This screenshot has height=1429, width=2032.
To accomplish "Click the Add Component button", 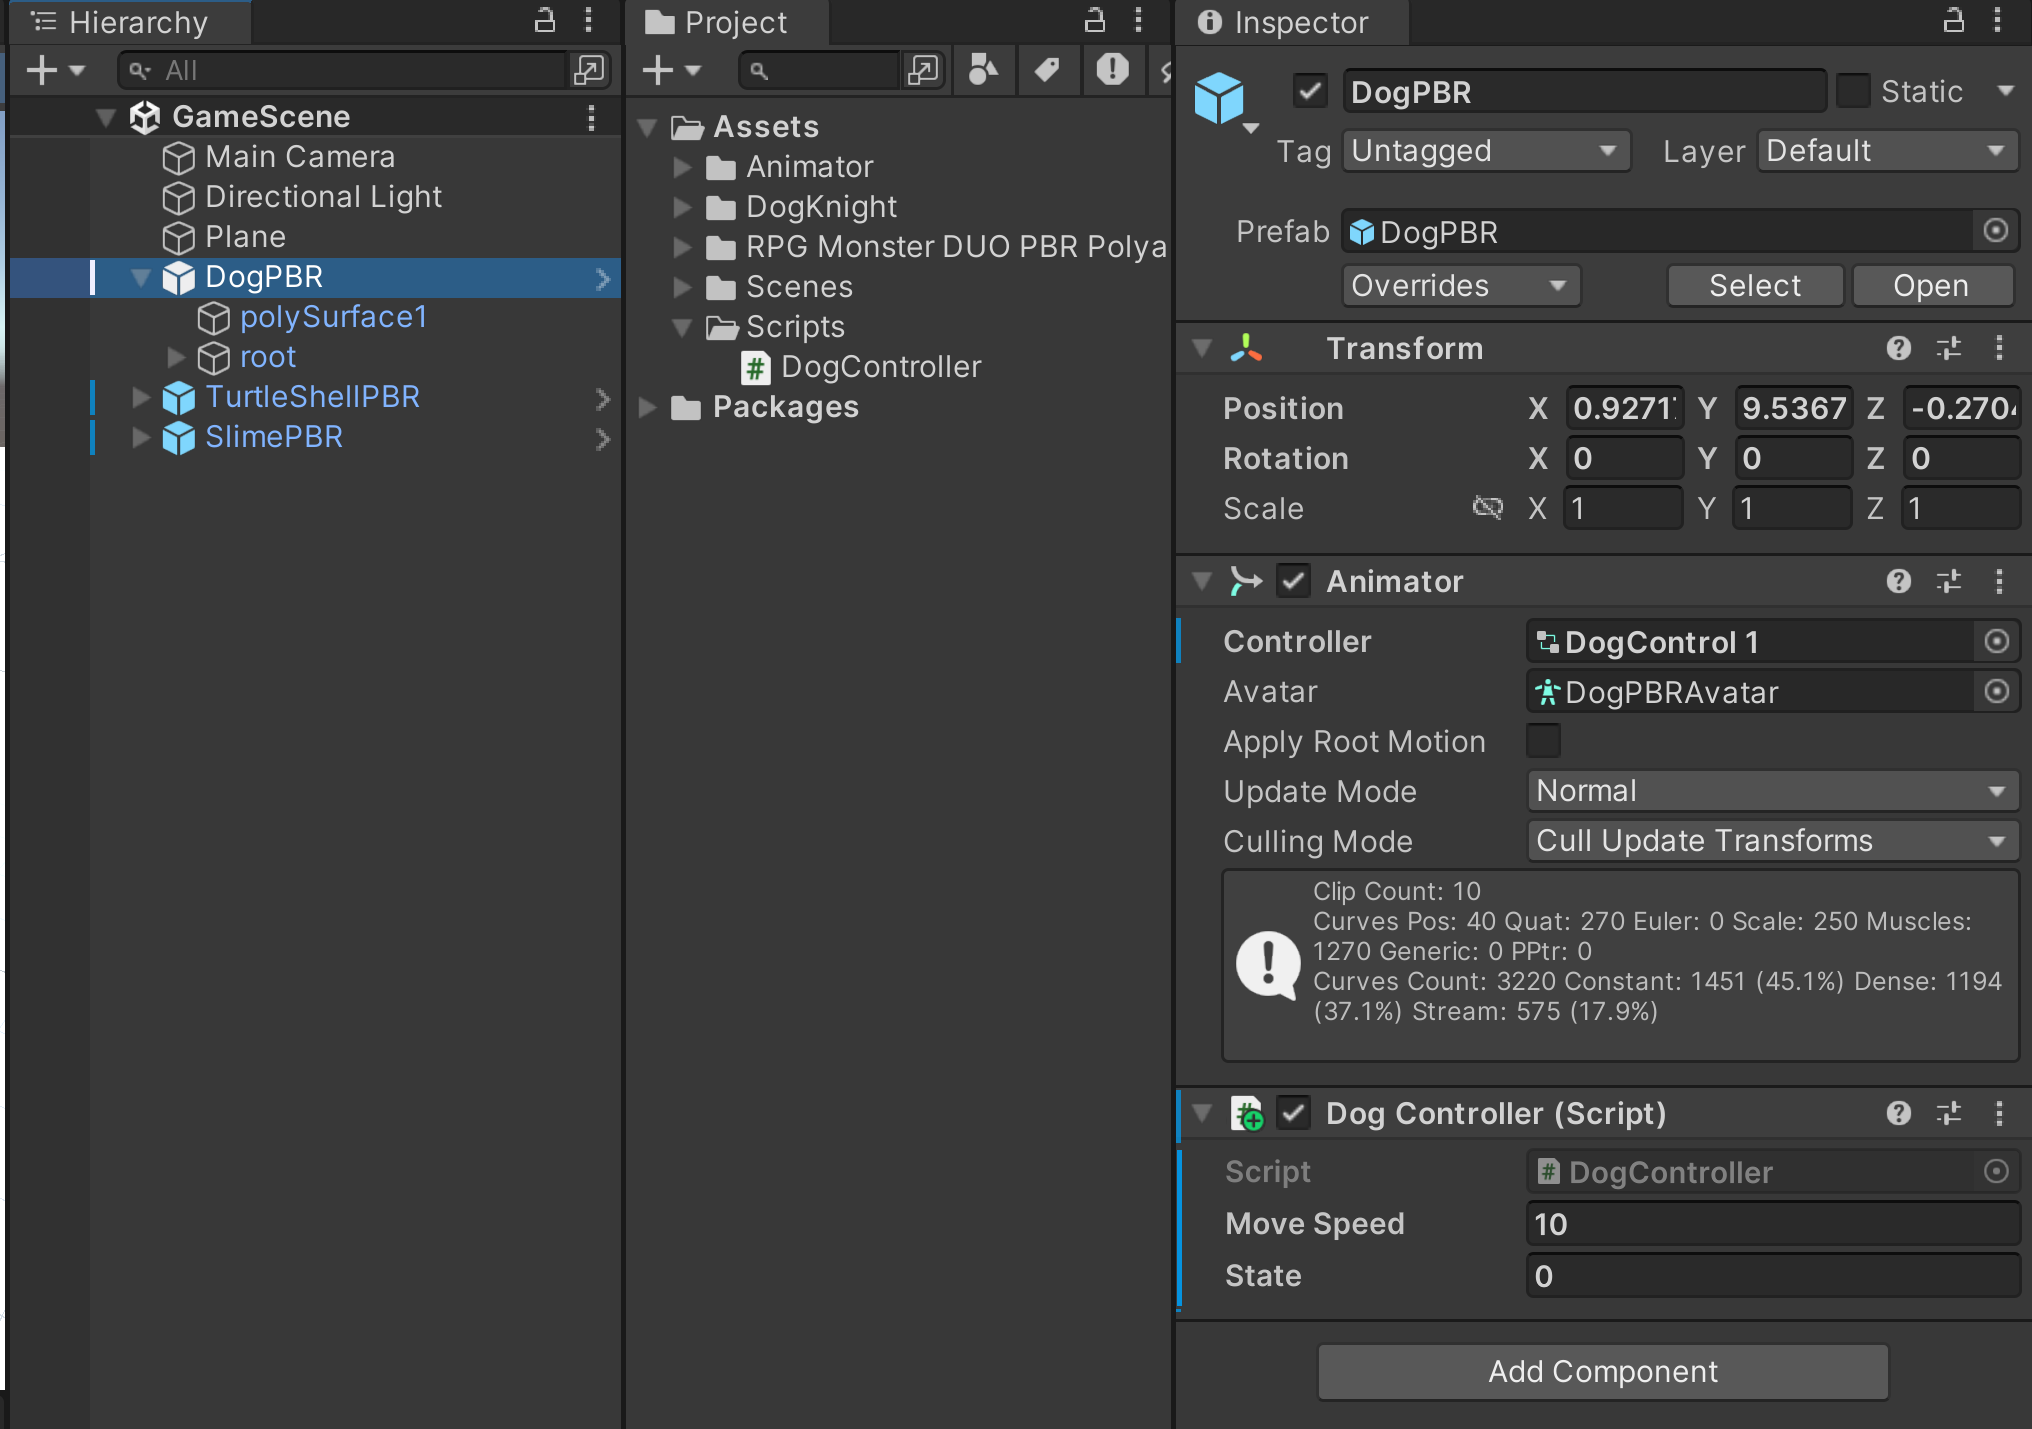I will coord(1602,1371).
